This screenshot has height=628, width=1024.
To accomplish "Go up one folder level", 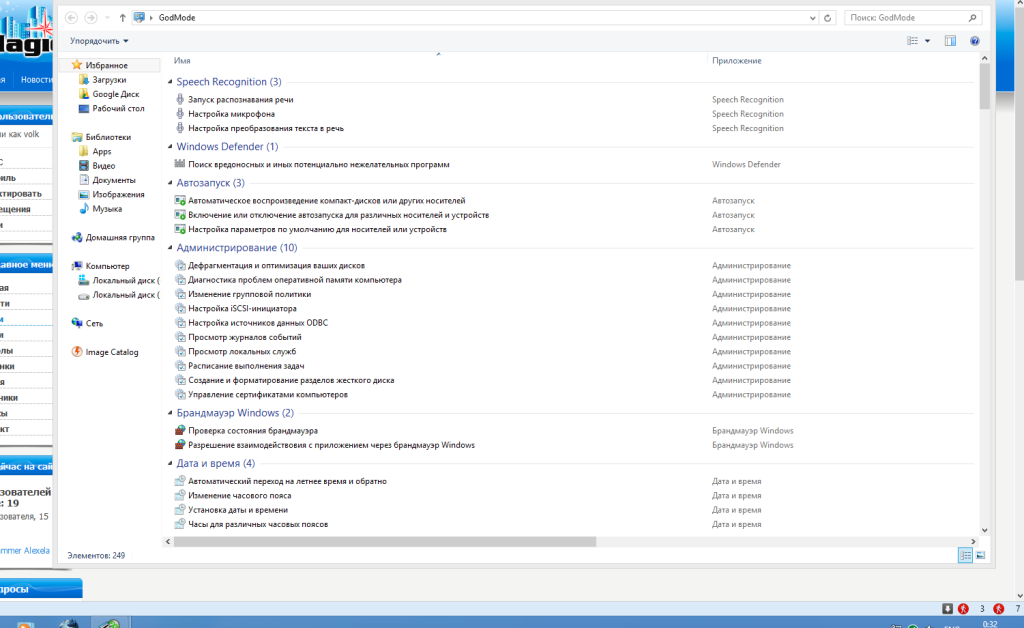I will pyautogui.click(x=122, y=18).
